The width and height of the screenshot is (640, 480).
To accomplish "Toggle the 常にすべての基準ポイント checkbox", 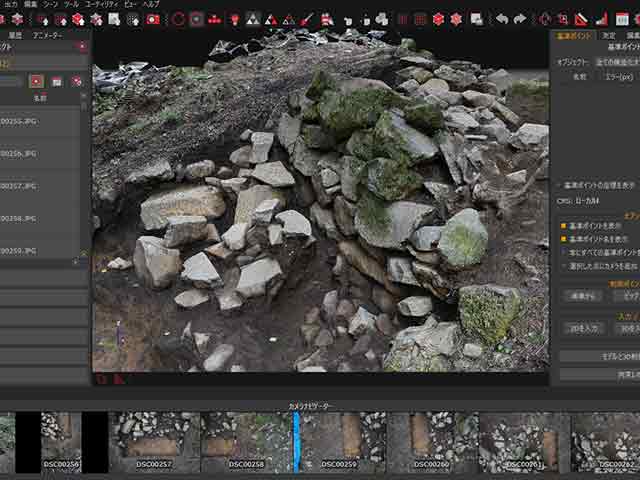I will [x=563, y=253].
